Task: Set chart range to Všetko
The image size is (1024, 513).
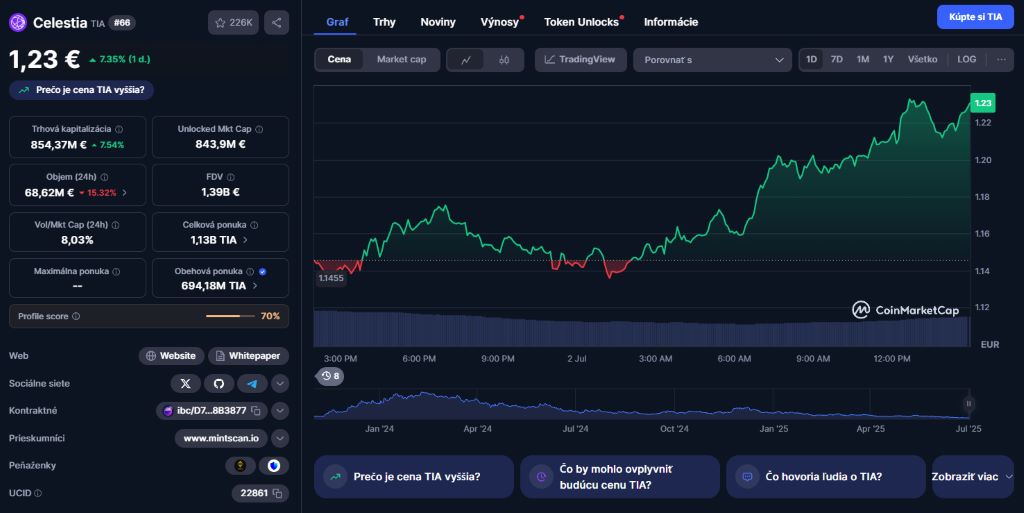Action: 922,59
